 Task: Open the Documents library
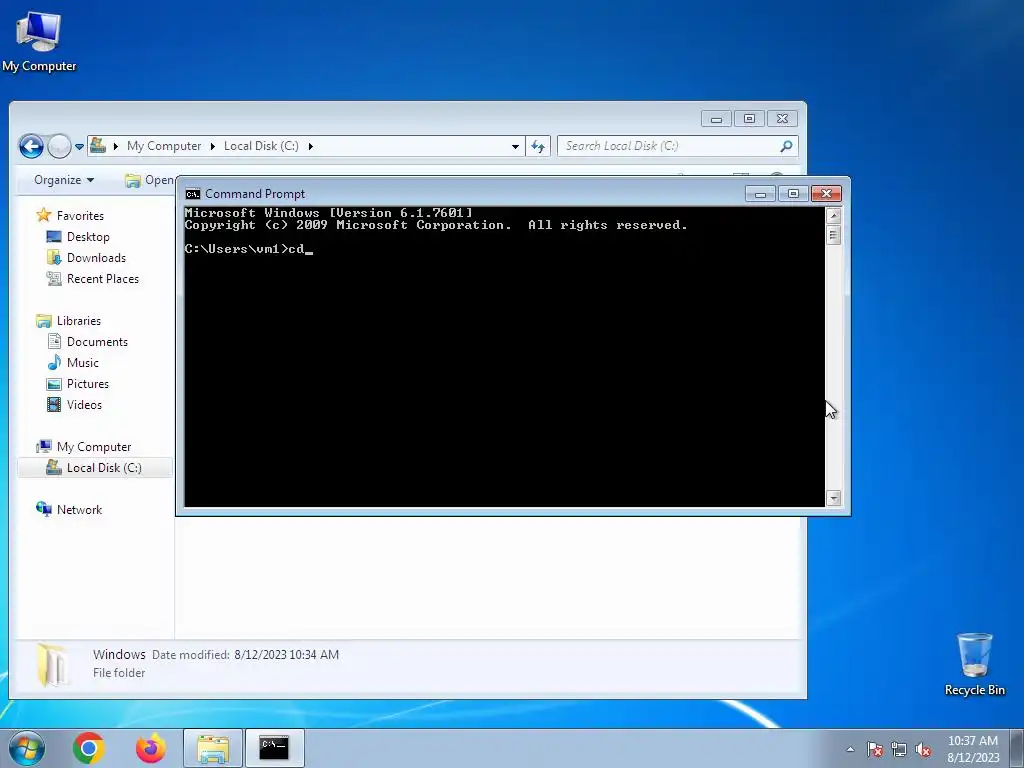97,342
